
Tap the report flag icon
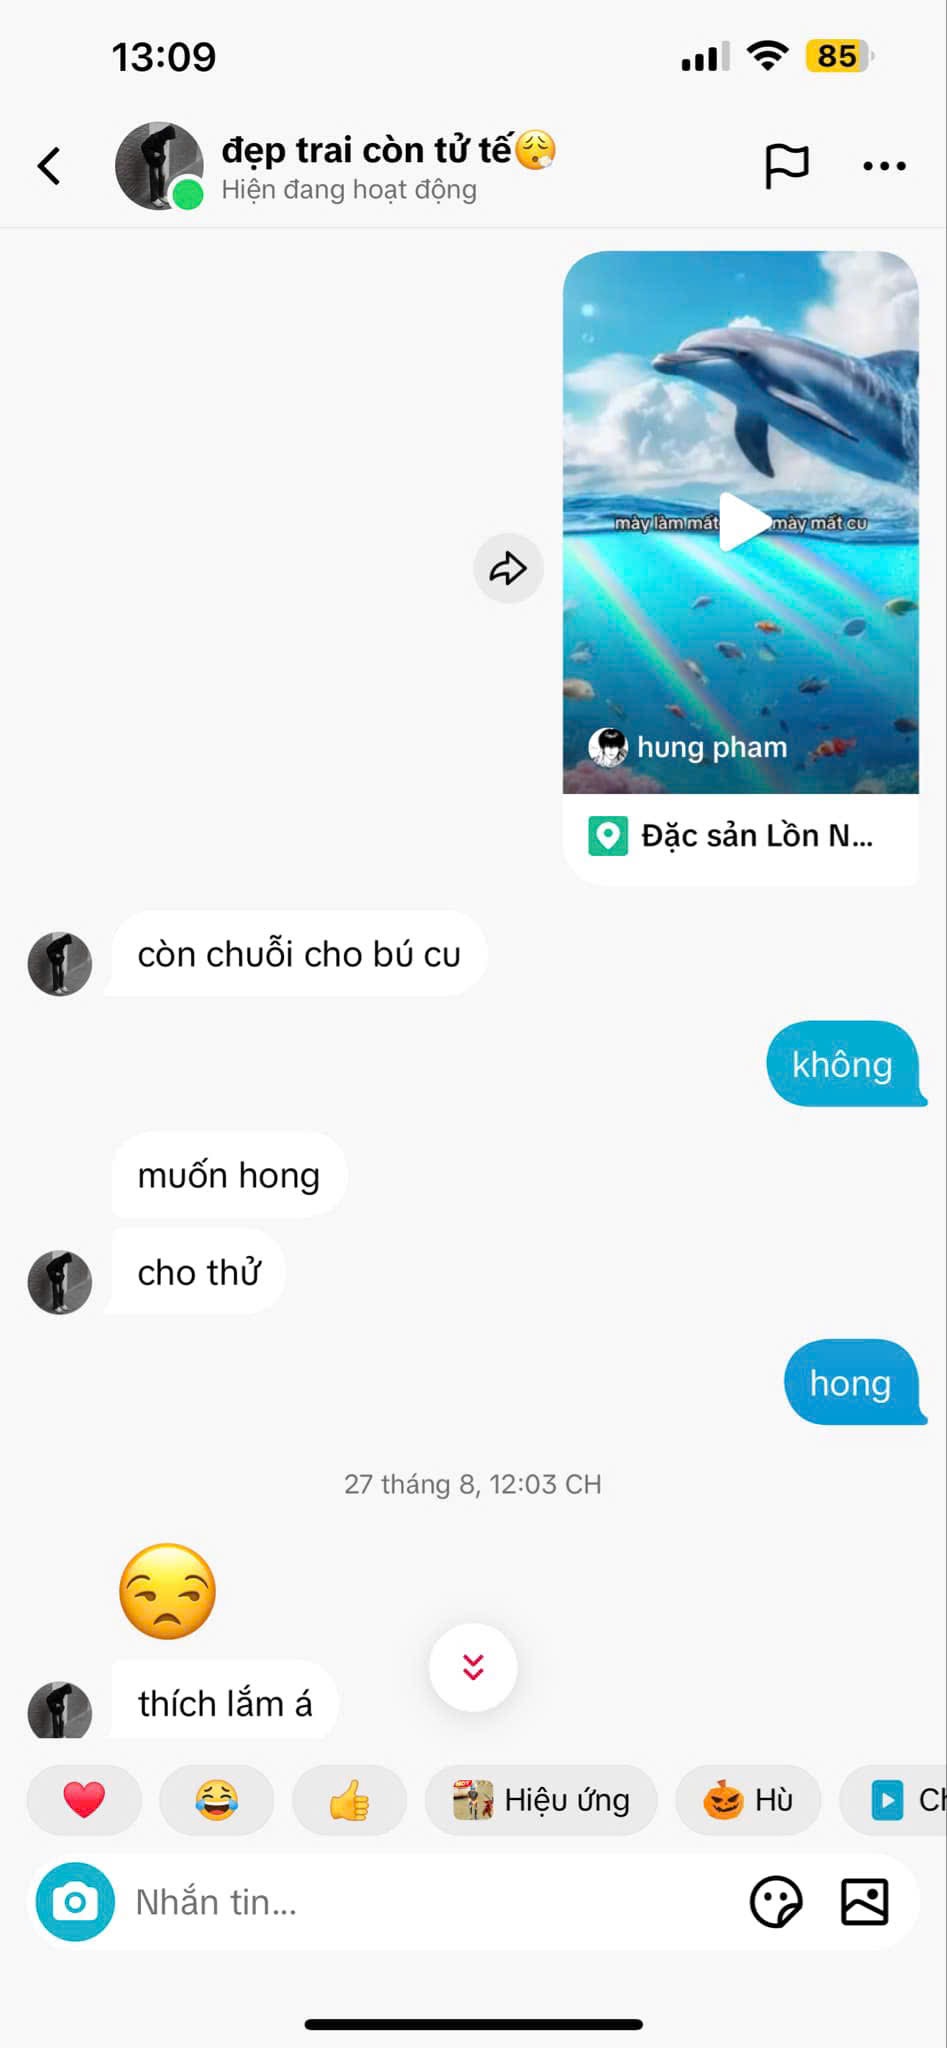click(786, 166)
